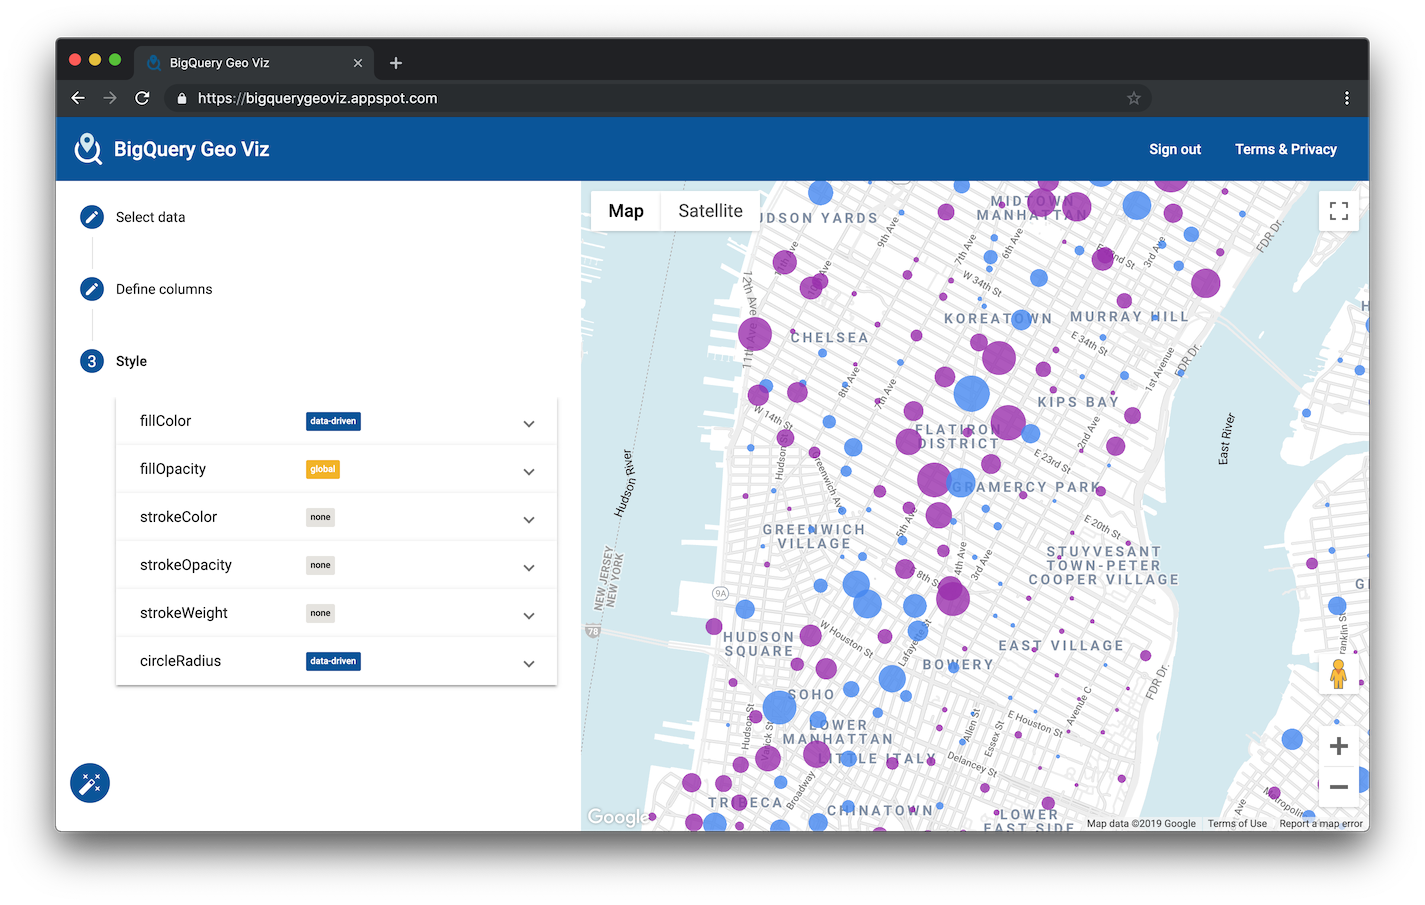
Task: View site security info via lock icon
Action: (181, 98)
